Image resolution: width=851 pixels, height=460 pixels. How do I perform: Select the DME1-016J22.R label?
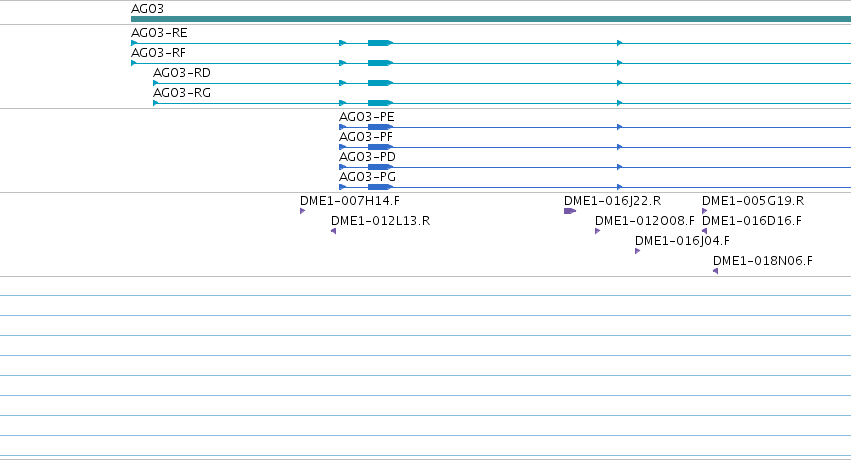[612, 201]
